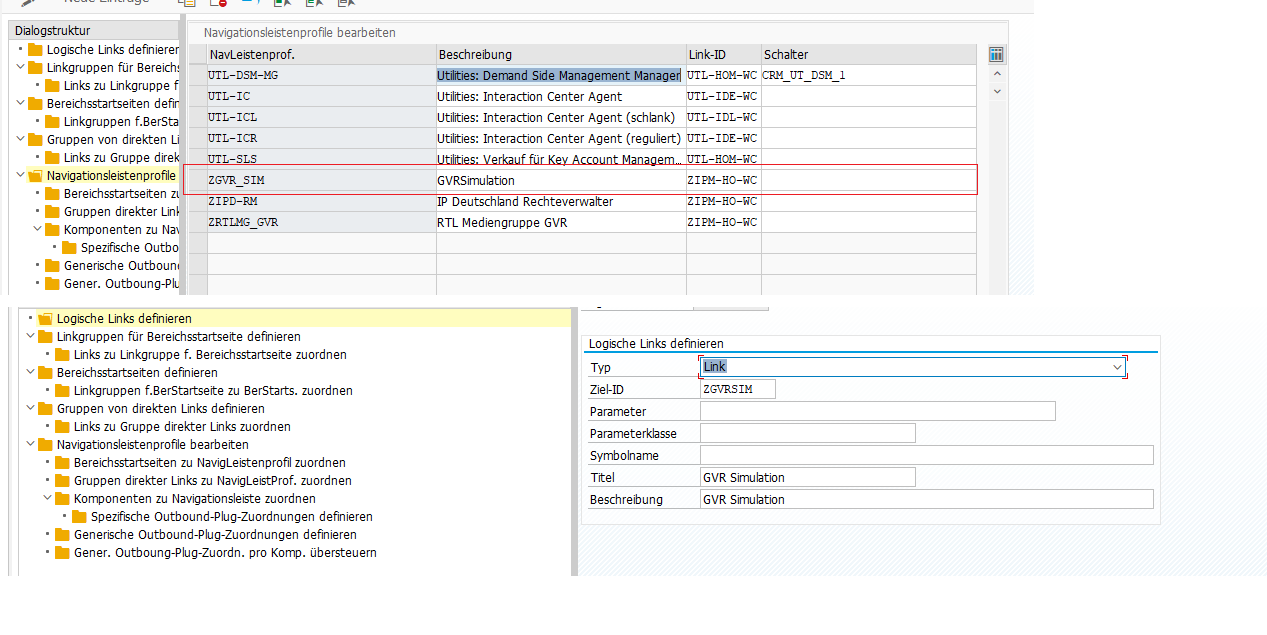
Task: Collapse Komponenten zu Navigationsleiste zuordnen node
Action: point(49,499)
